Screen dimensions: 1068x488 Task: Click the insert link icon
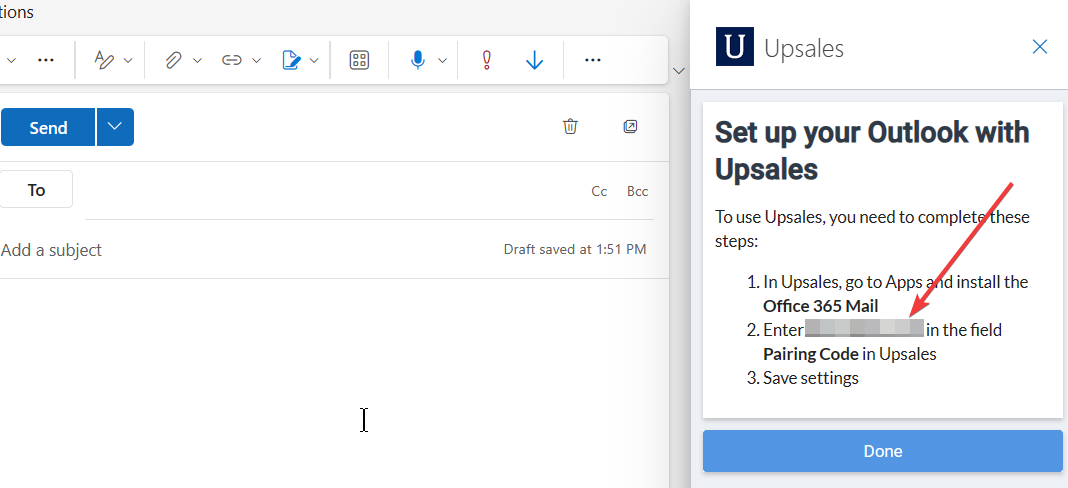coord(232,60)
